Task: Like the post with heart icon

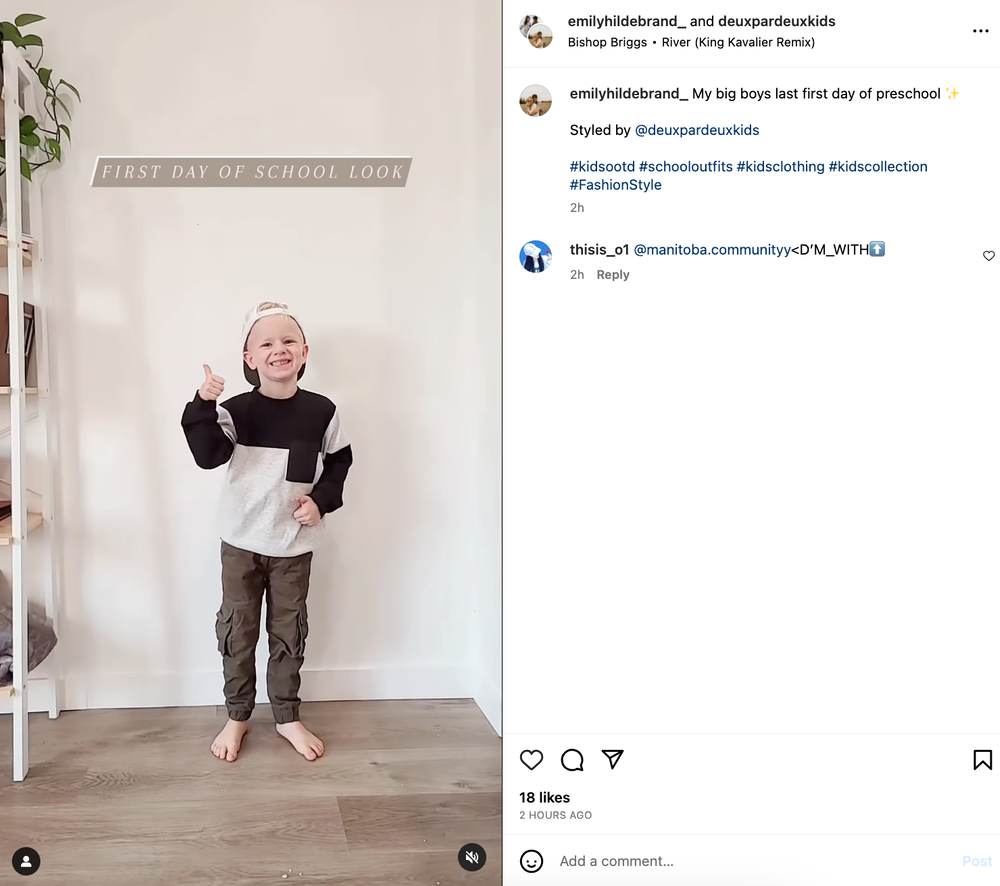Action: point(531,760)
